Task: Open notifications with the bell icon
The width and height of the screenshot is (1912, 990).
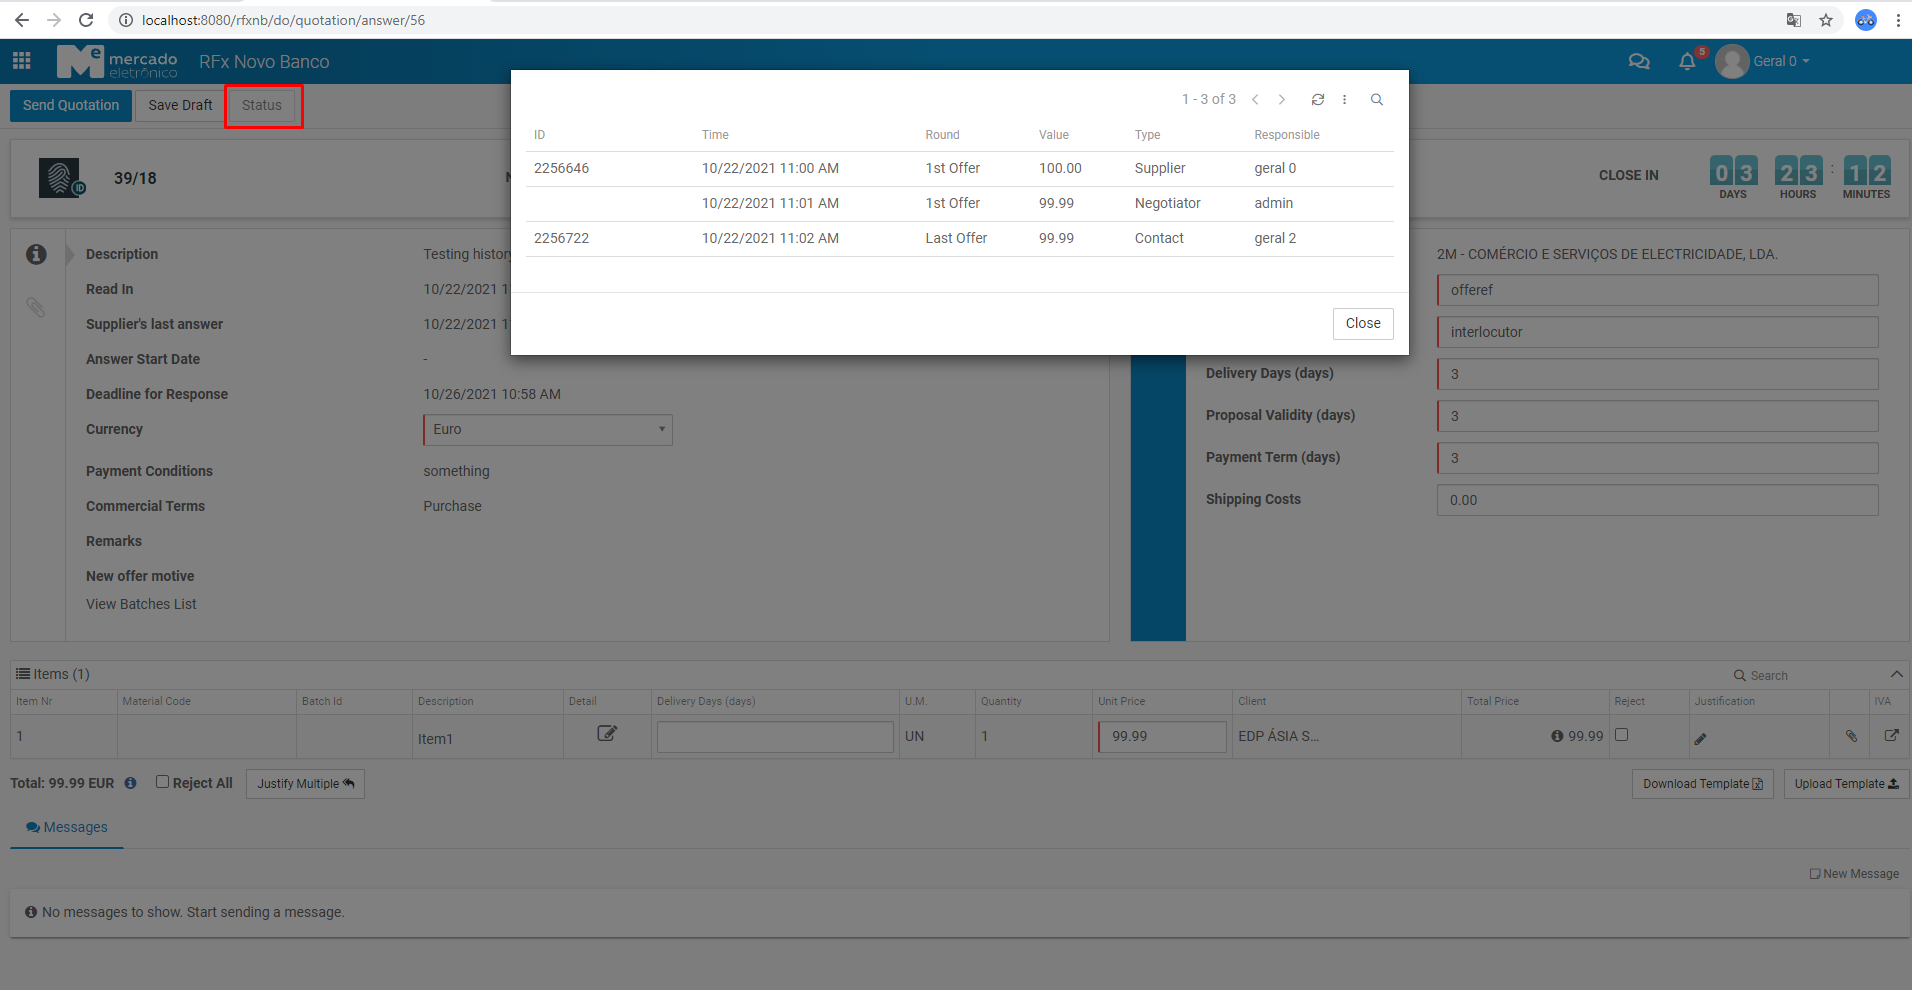Action: 1688,61
